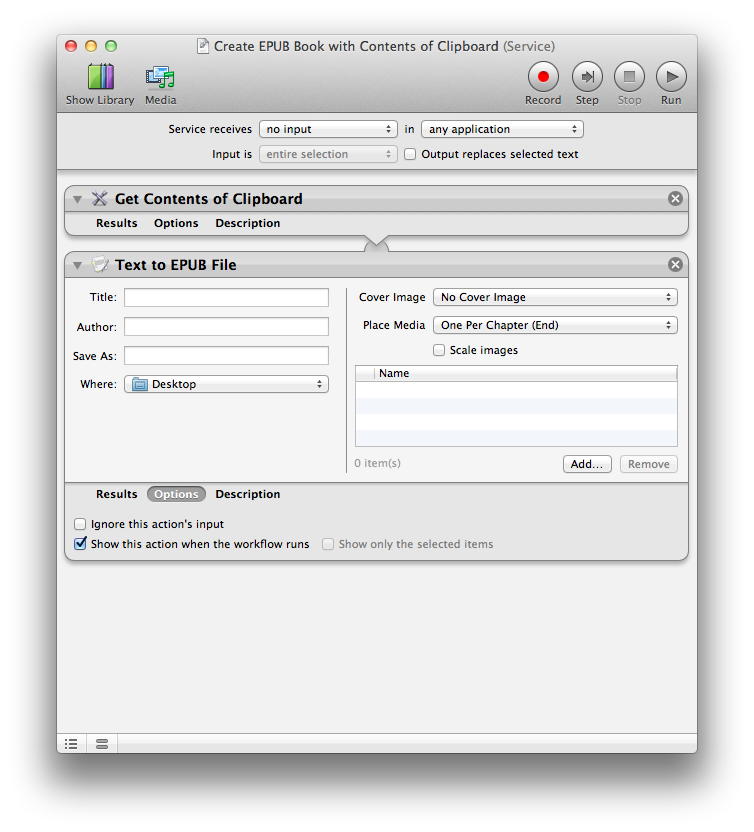This screenshot has width=754, height=832.
Task: Click into the Title text field
Action: (x=227, y=297)
